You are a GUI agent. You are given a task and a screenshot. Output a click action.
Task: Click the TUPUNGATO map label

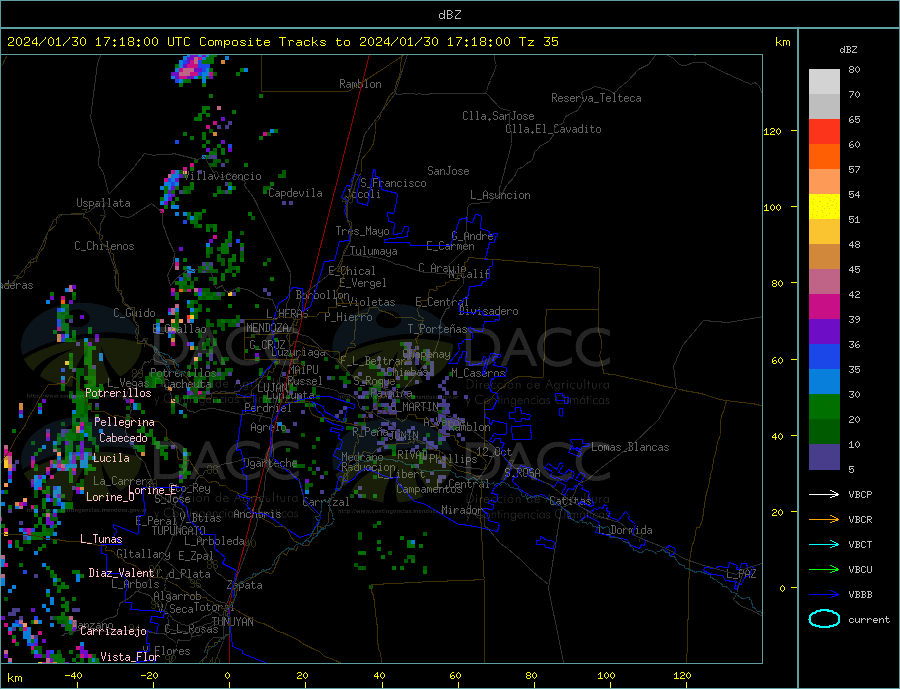[179, 531]
